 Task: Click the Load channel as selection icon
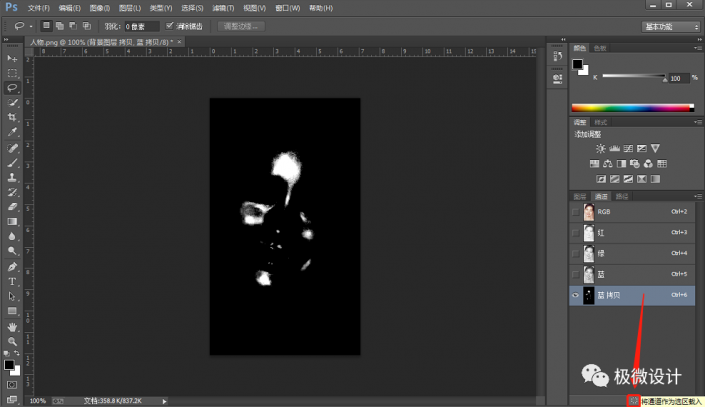point(633,400)
